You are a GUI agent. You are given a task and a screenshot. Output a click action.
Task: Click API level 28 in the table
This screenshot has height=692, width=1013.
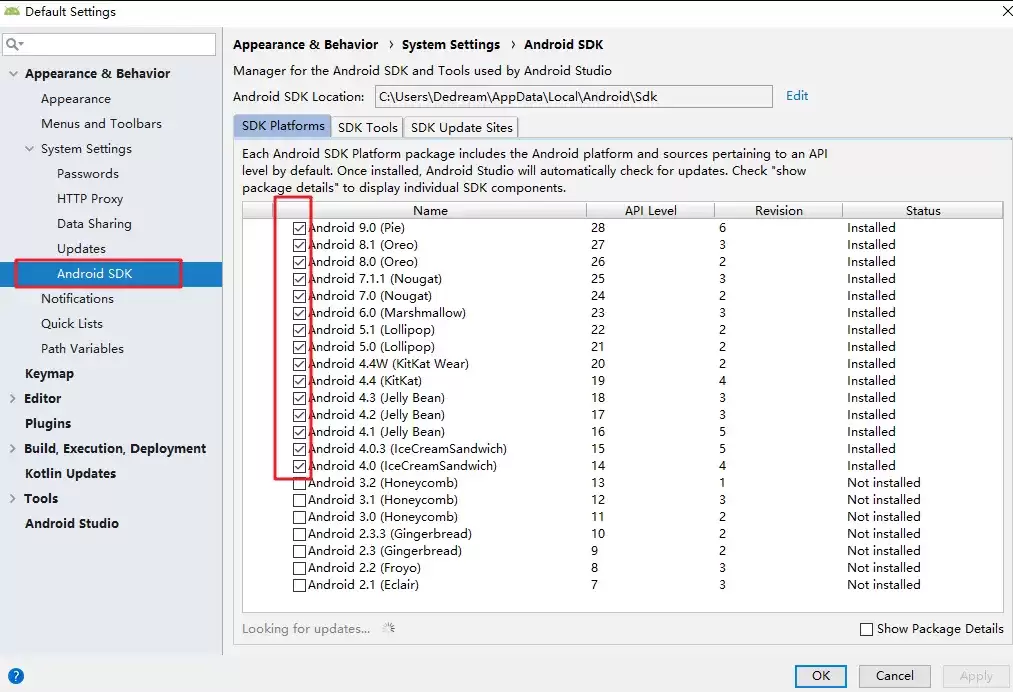click(x=598, y=228)
